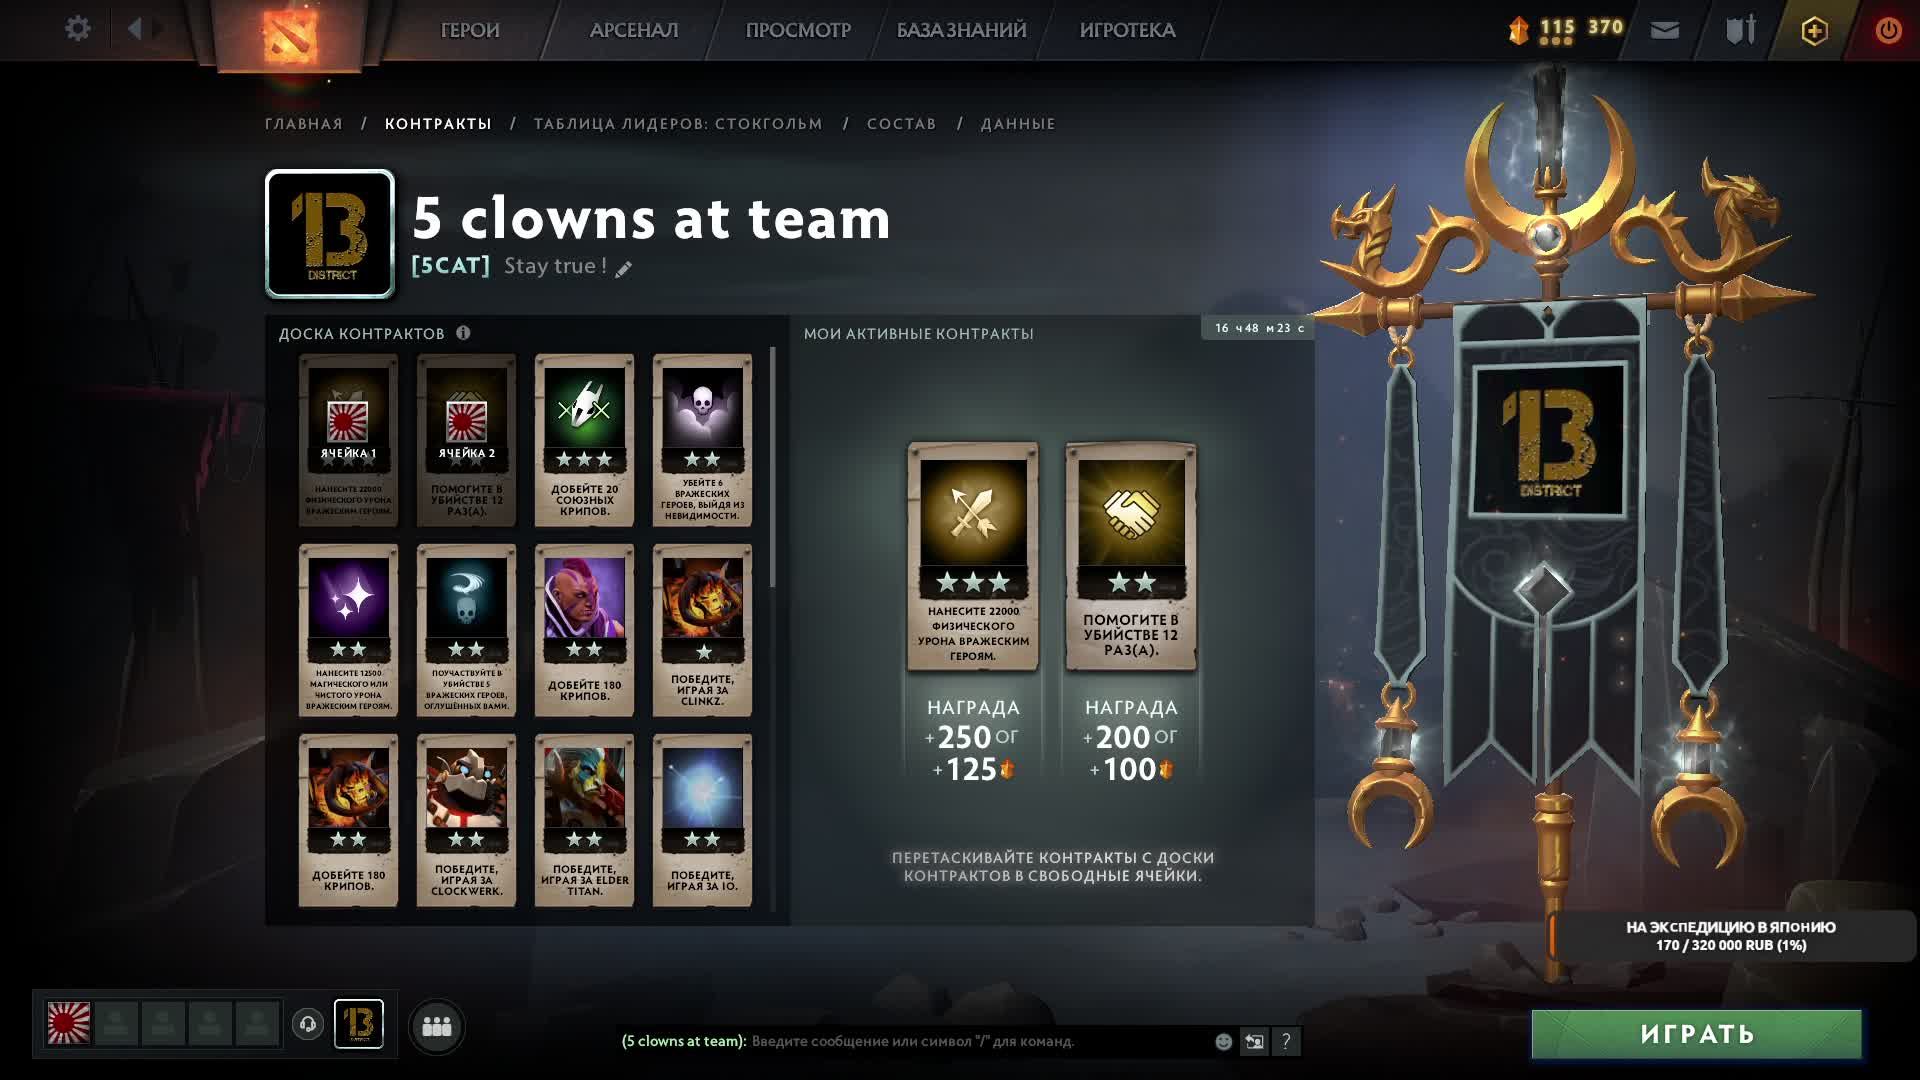Screen dimensions: 1920x1080
Task: Toggle voice chat headset icon
Action: 308,1024
